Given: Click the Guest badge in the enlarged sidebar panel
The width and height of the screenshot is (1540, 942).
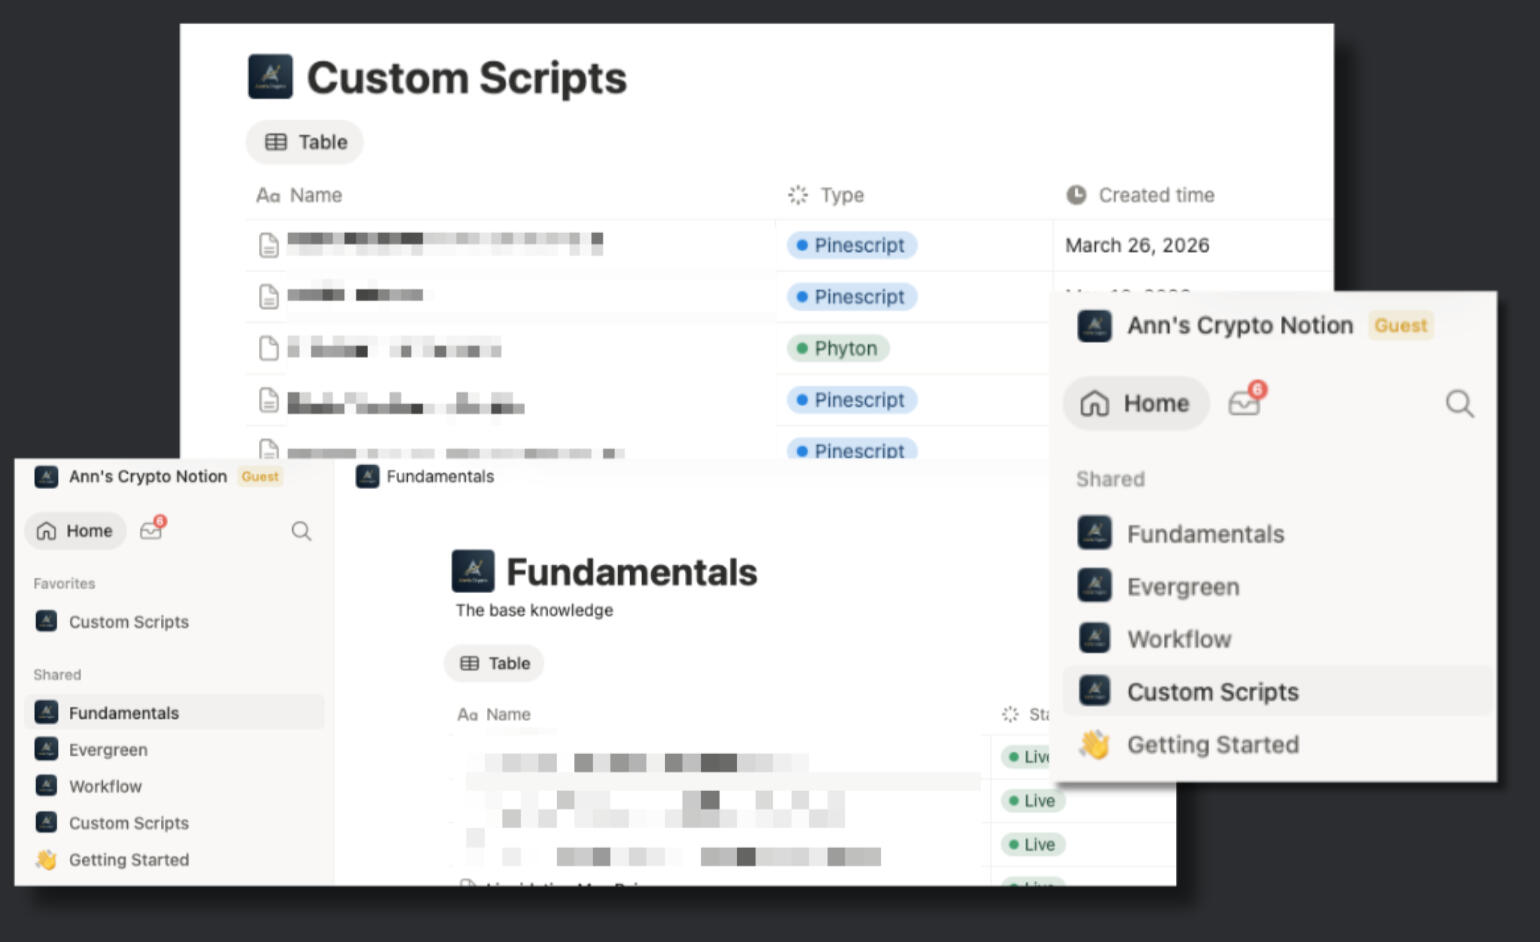Looking at the screenshot, I should (1400, 326).
